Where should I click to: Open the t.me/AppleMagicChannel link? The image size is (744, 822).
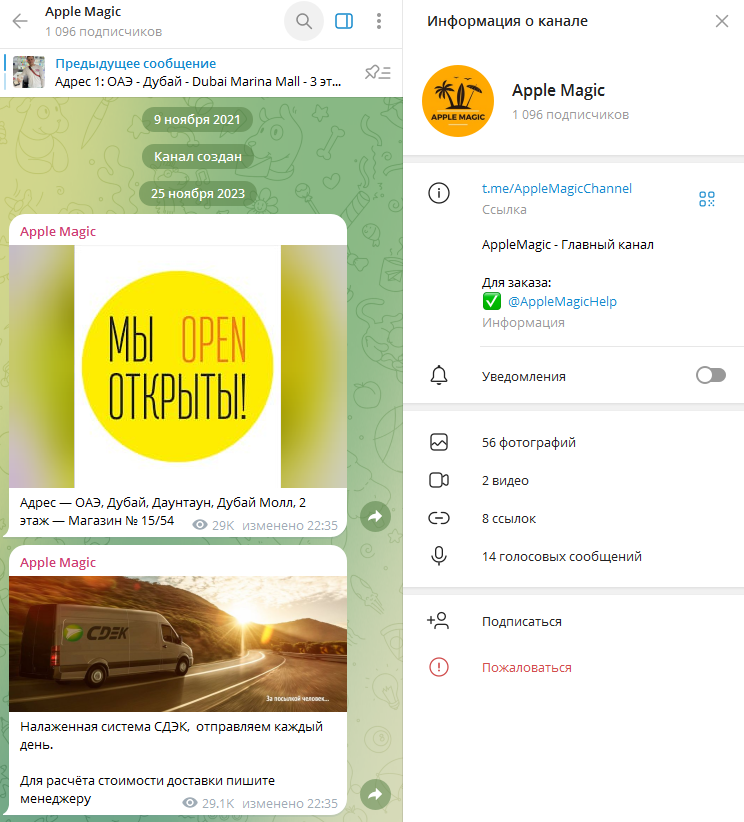pyautogui.click(x=556, y=189)
